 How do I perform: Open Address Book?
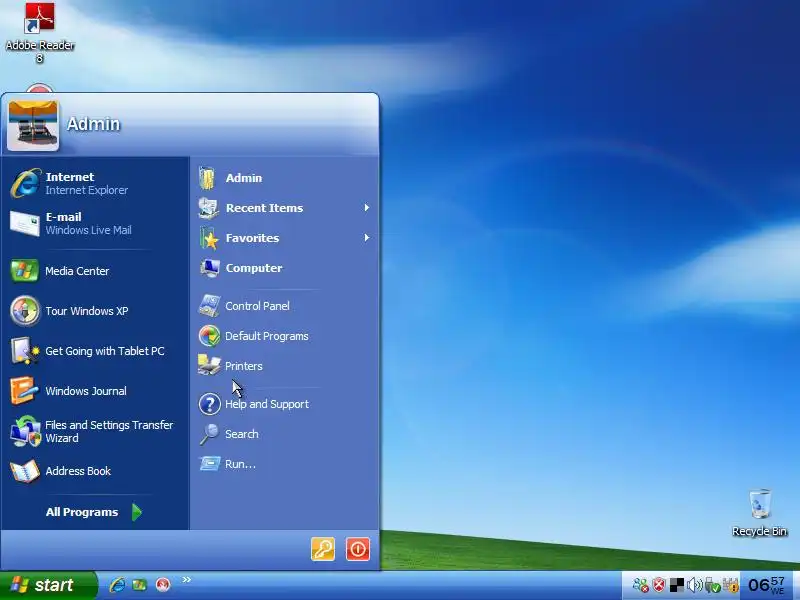tap(94, 471)
